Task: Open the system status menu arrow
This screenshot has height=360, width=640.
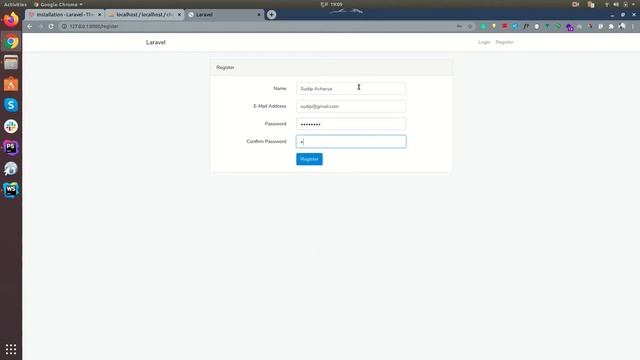Action: point(633,4)
